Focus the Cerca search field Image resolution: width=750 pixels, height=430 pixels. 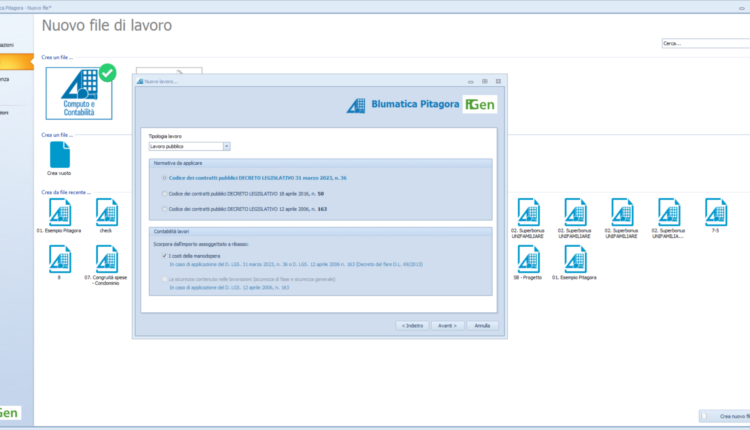[x=706, y=44]
